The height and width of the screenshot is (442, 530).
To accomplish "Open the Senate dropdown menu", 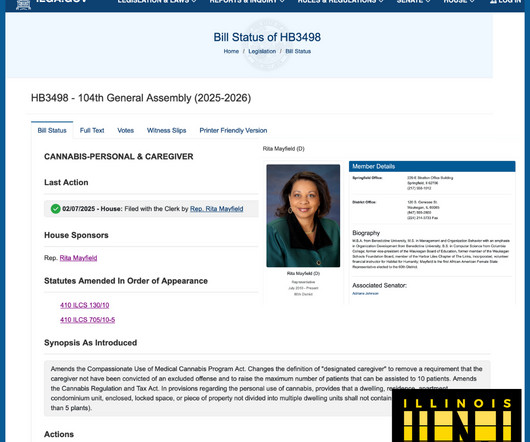I will (x=413, y=2).
